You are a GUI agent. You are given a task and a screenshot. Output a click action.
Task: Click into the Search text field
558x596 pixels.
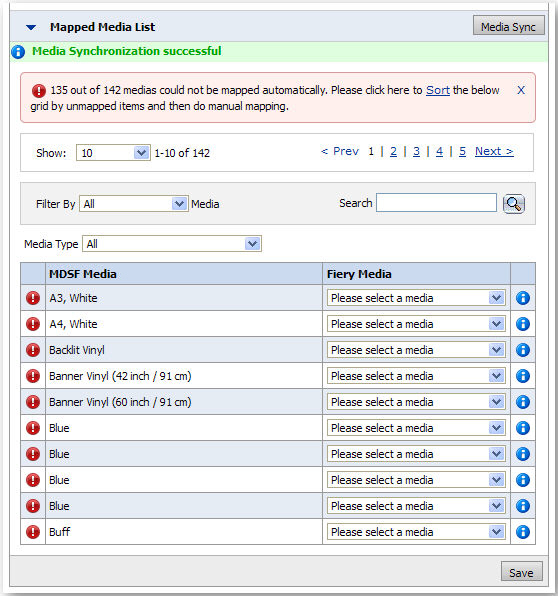tap(436, 203)
